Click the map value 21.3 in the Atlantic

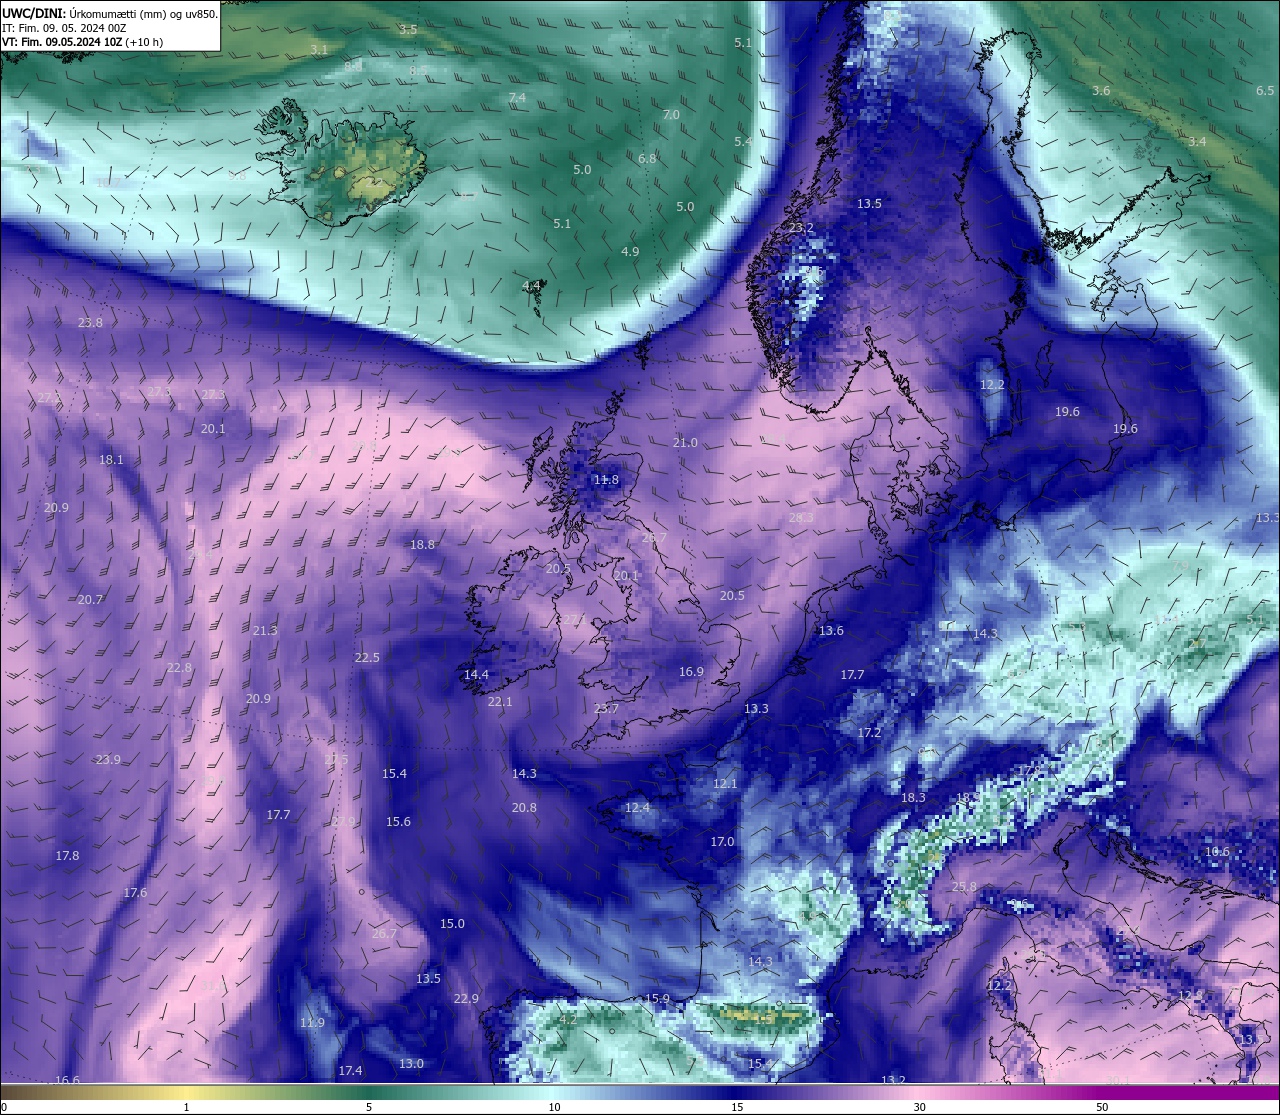tap(265, 630)
